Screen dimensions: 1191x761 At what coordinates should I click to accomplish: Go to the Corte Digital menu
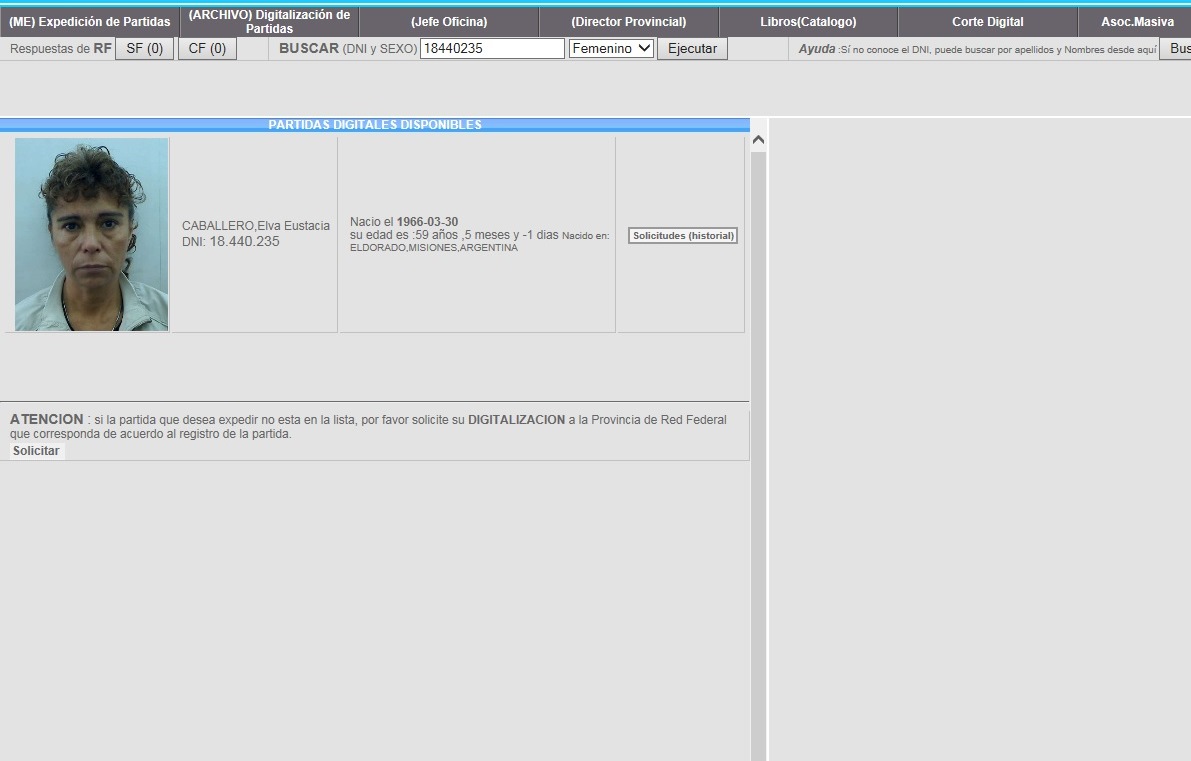tap(987, 22)
